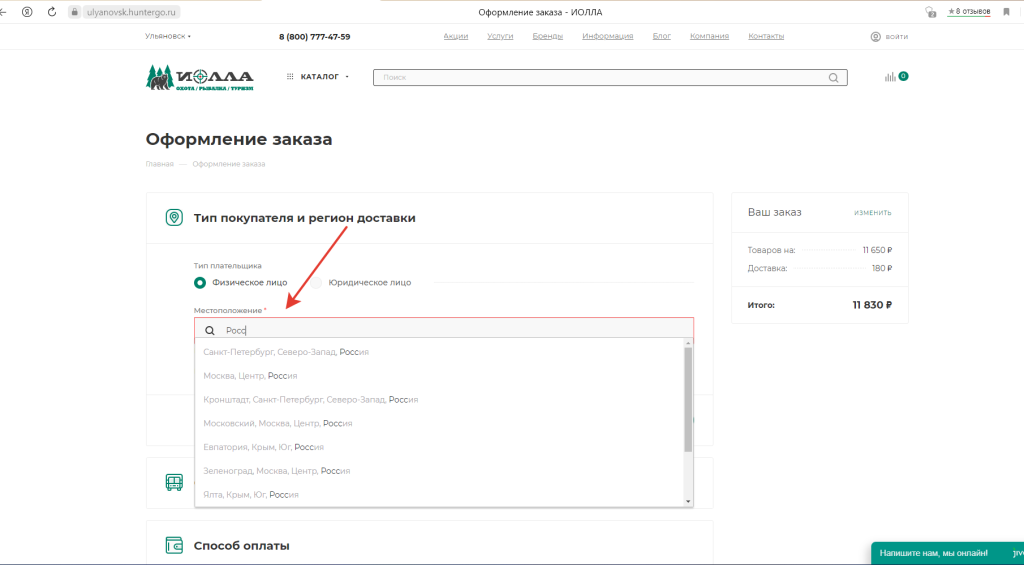This screenshot has width=1024, height=565.
Task: Choose Москва, Центр, Россия suggestion
Action: pos(250,376)
